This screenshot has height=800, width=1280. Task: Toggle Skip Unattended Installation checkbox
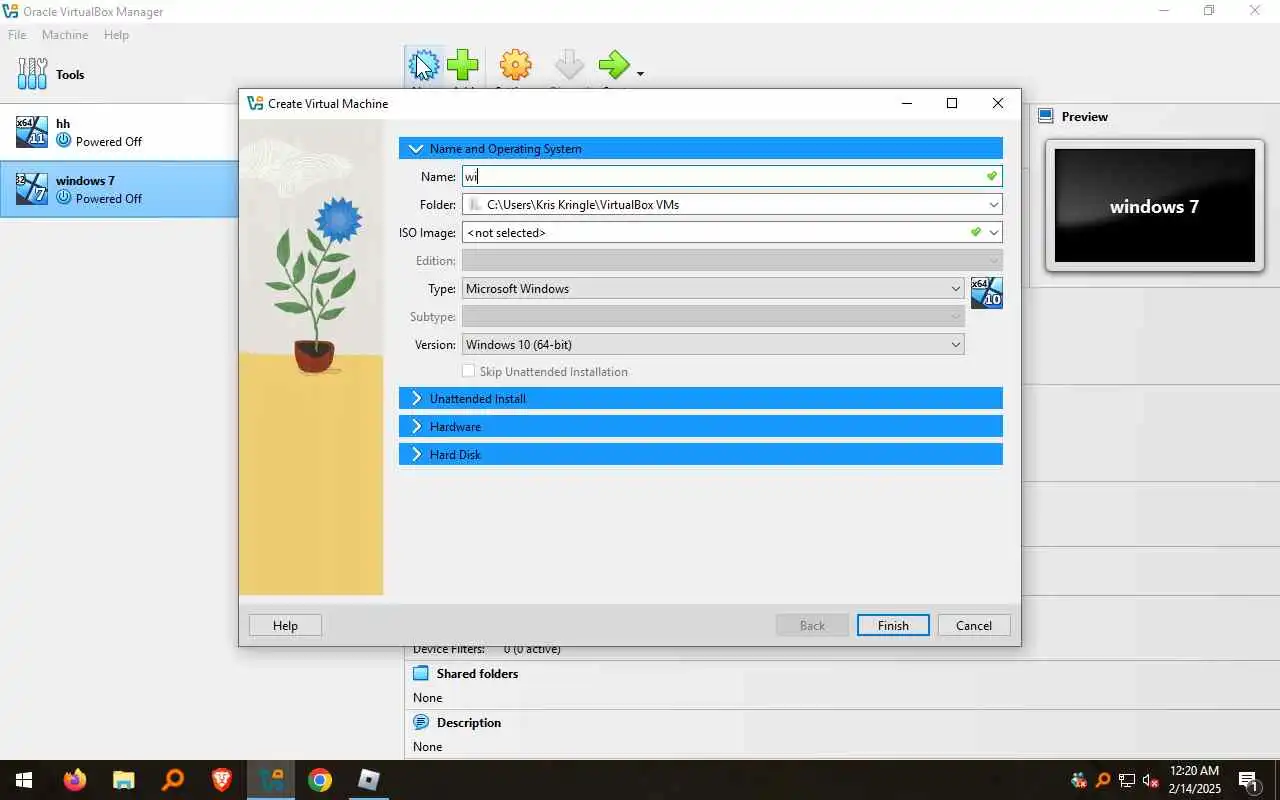pyautogui.click(x=468, y=371)
